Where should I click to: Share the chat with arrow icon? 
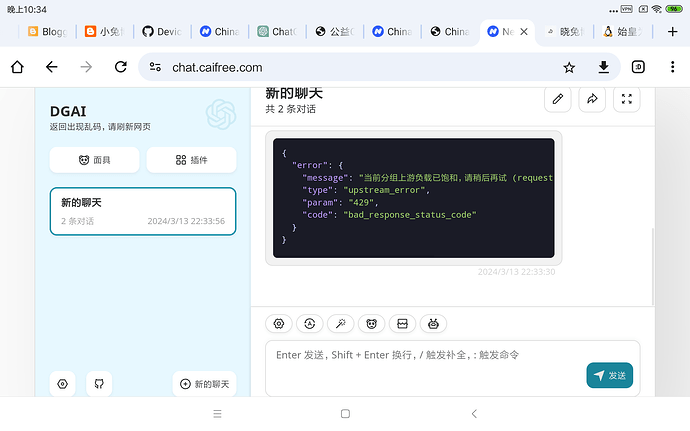(x=592, y=99)
